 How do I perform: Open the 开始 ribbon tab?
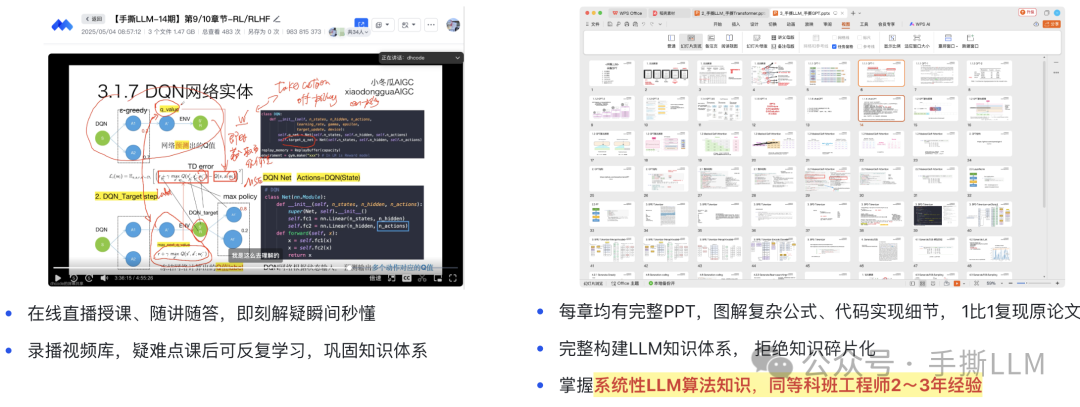(x=717, y=24)
